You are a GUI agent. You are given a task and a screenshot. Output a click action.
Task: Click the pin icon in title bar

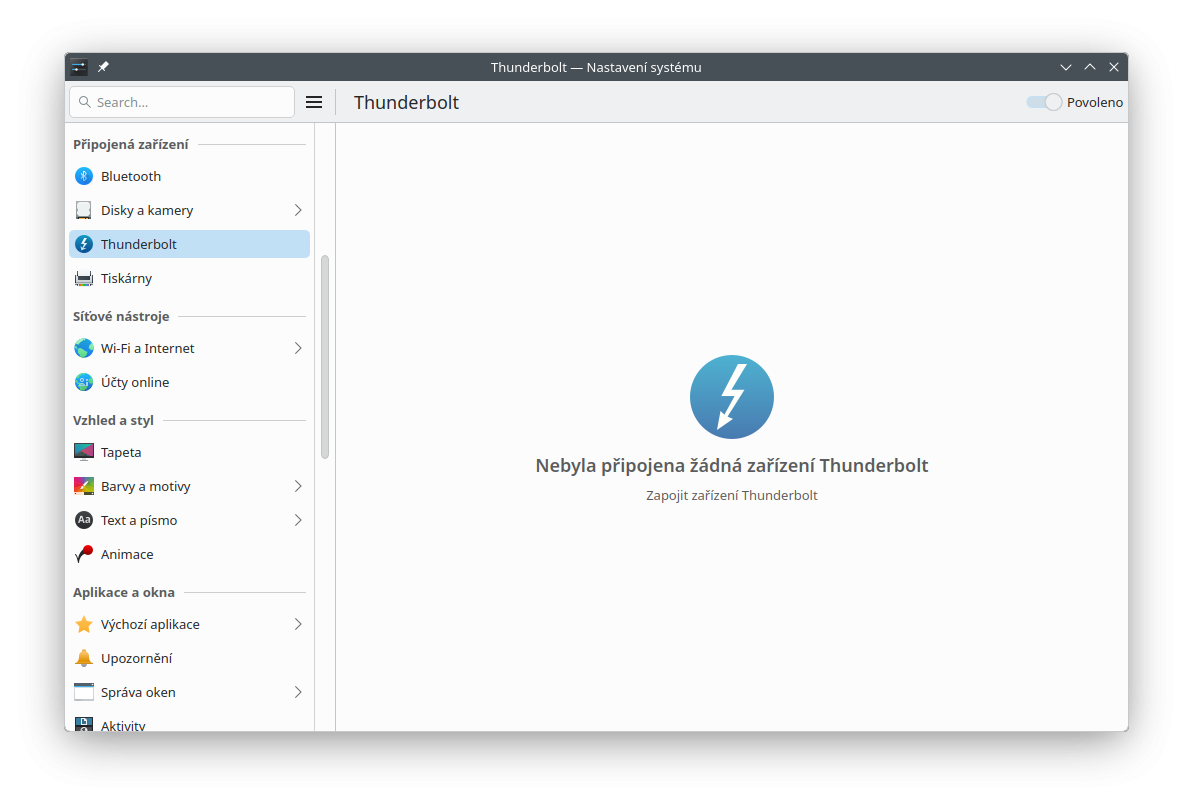click(103, 67)
